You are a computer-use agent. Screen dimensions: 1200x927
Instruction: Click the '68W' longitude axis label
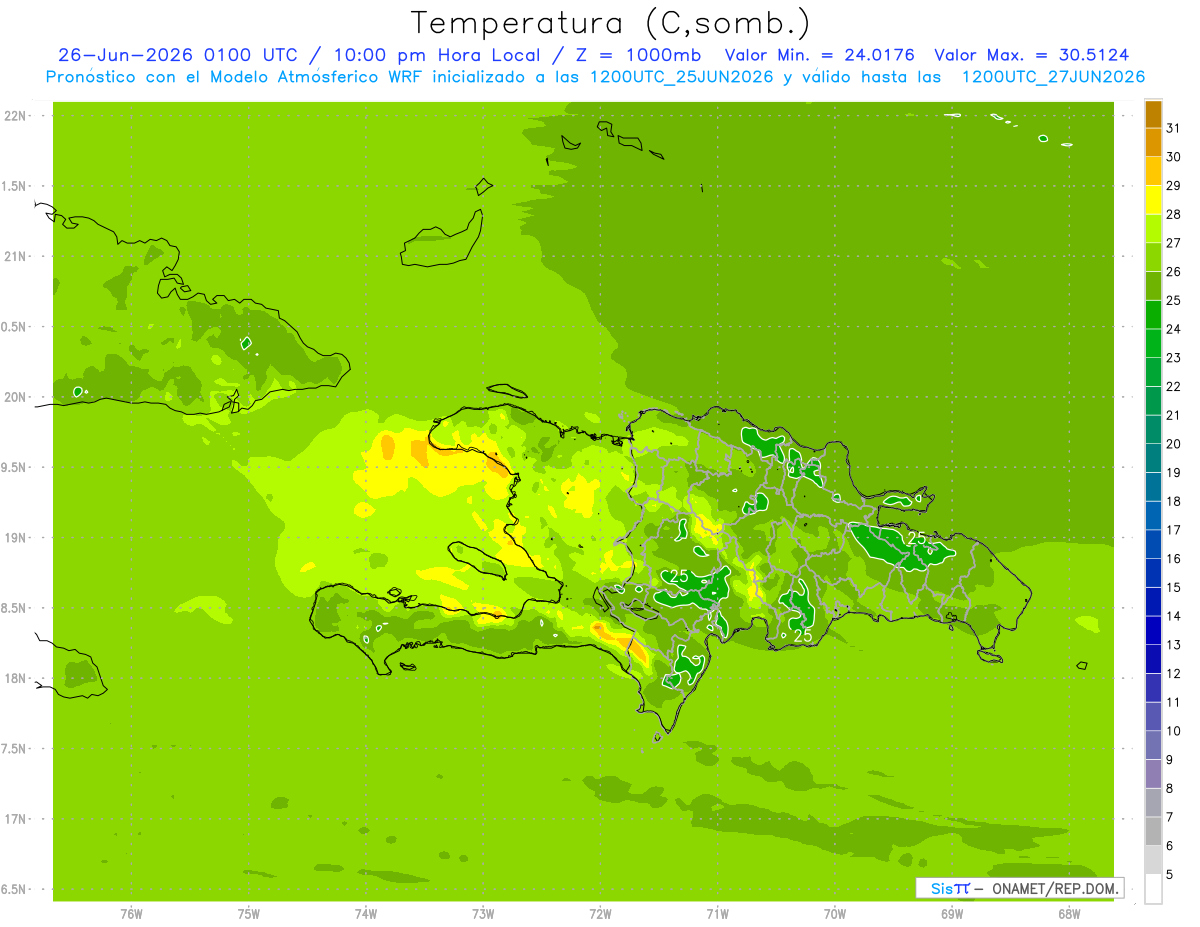(1069, 914)
